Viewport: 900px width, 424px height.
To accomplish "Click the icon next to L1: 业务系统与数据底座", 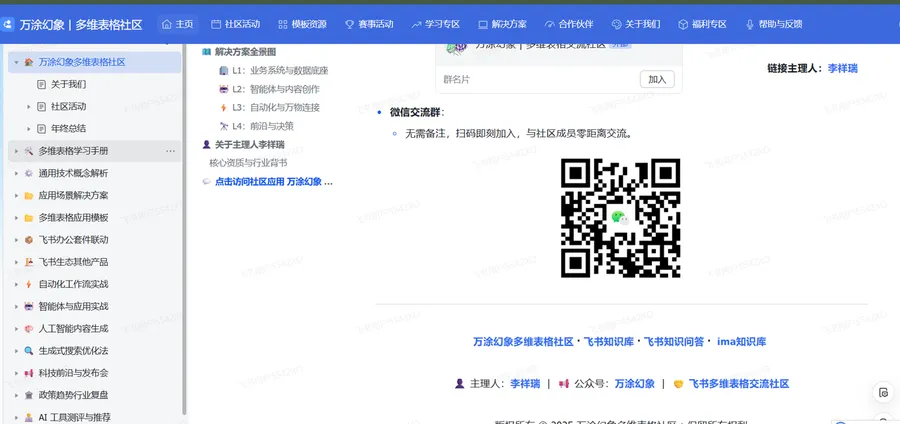I will [x=224, y=71].
